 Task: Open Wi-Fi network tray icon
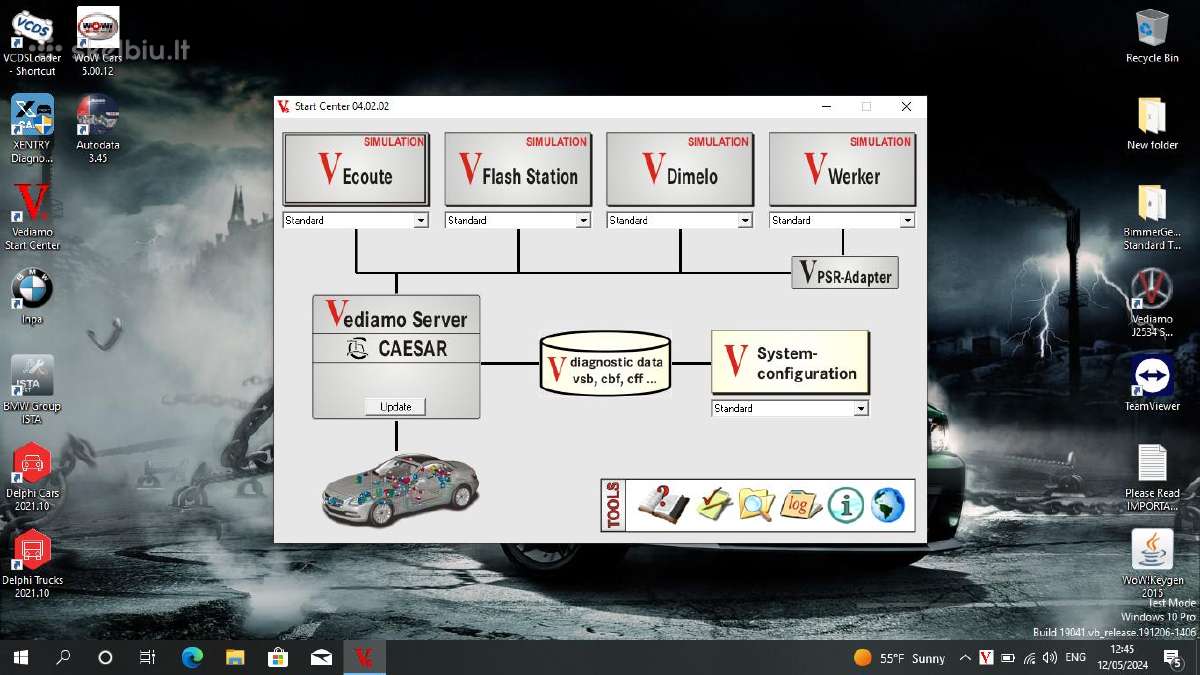pyautogui.click(x=1029, y=657)
